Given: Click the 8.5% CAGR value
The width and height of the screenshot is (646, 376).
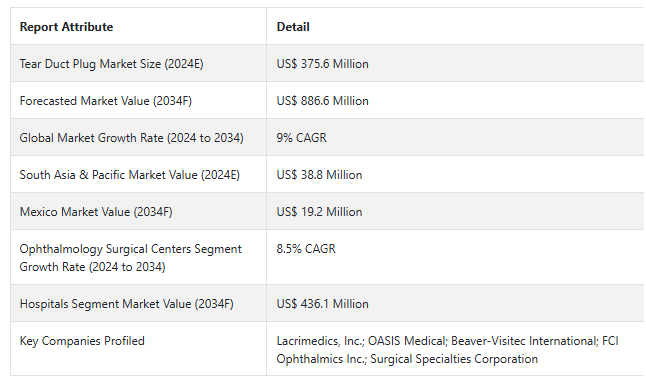Looking at the screenshot, I should click(x=306, y=249).
